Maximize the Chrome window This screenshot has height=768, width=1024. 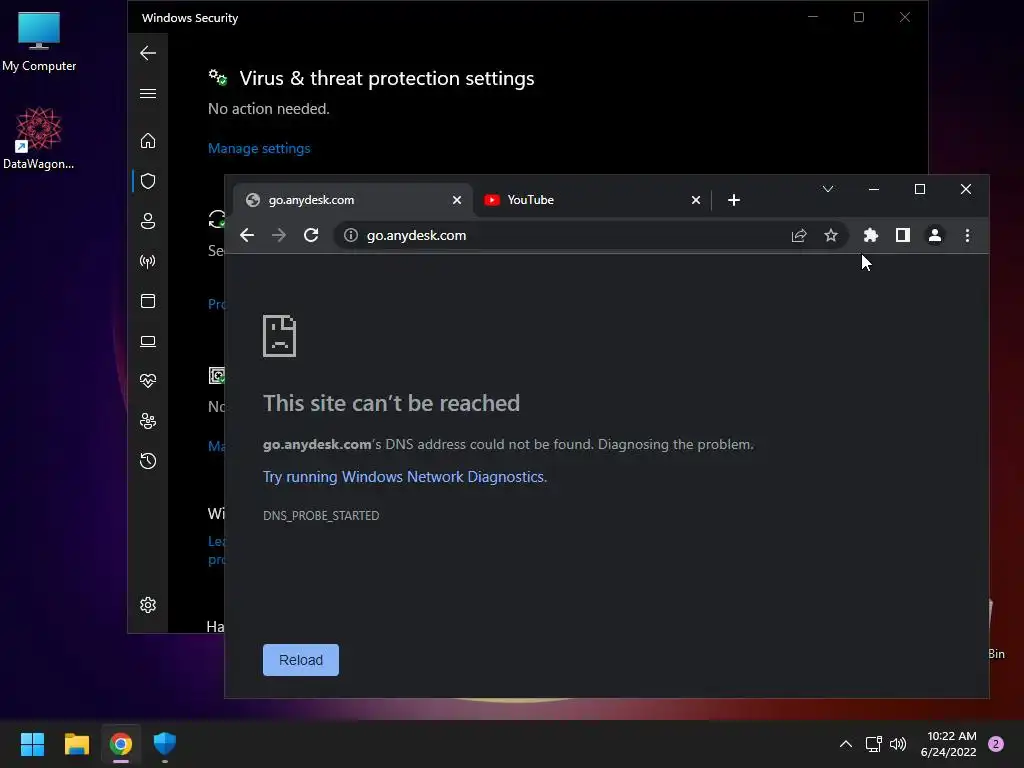coord(920,189)
